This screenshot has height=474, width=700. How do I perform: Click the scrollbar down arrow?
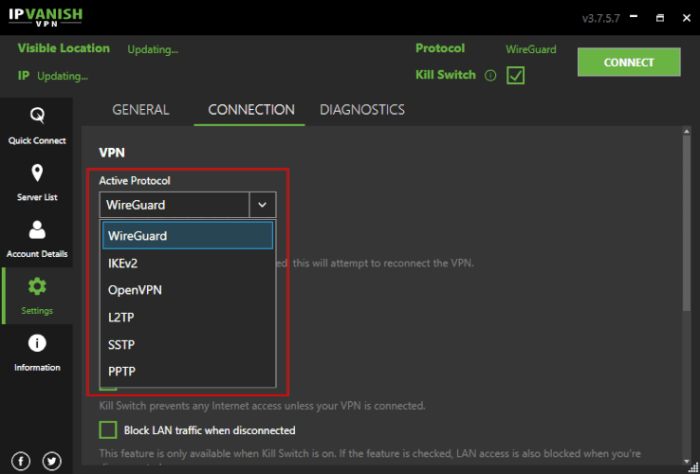(x=687, y=461)
